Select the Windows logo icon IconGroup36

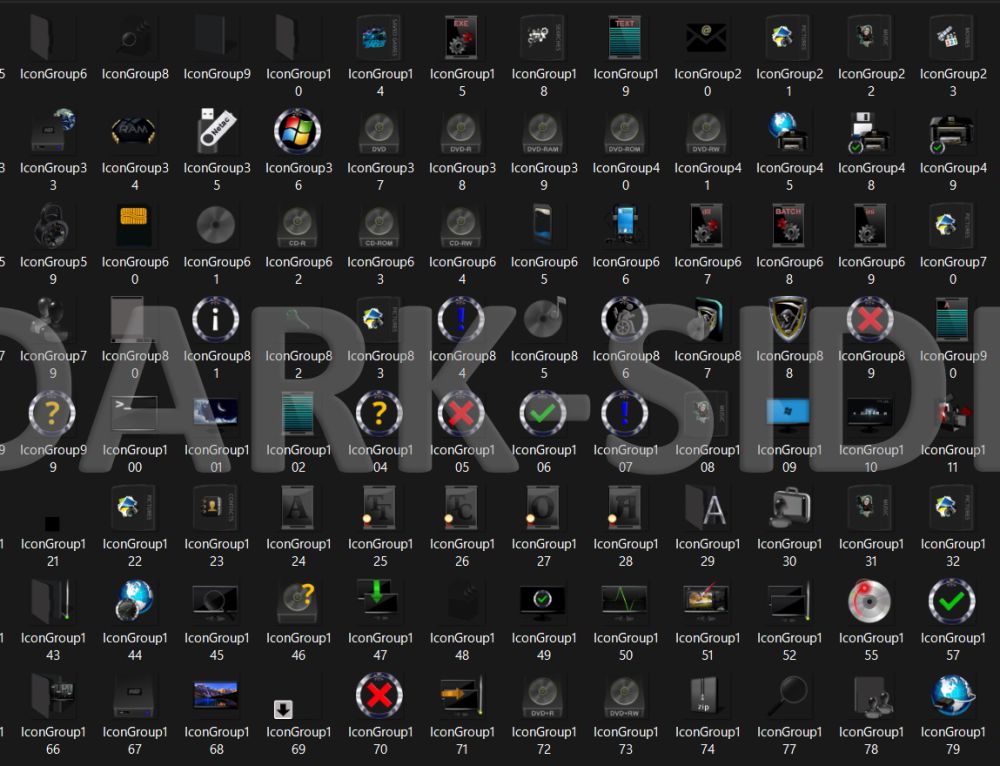[x=298, y=131]
